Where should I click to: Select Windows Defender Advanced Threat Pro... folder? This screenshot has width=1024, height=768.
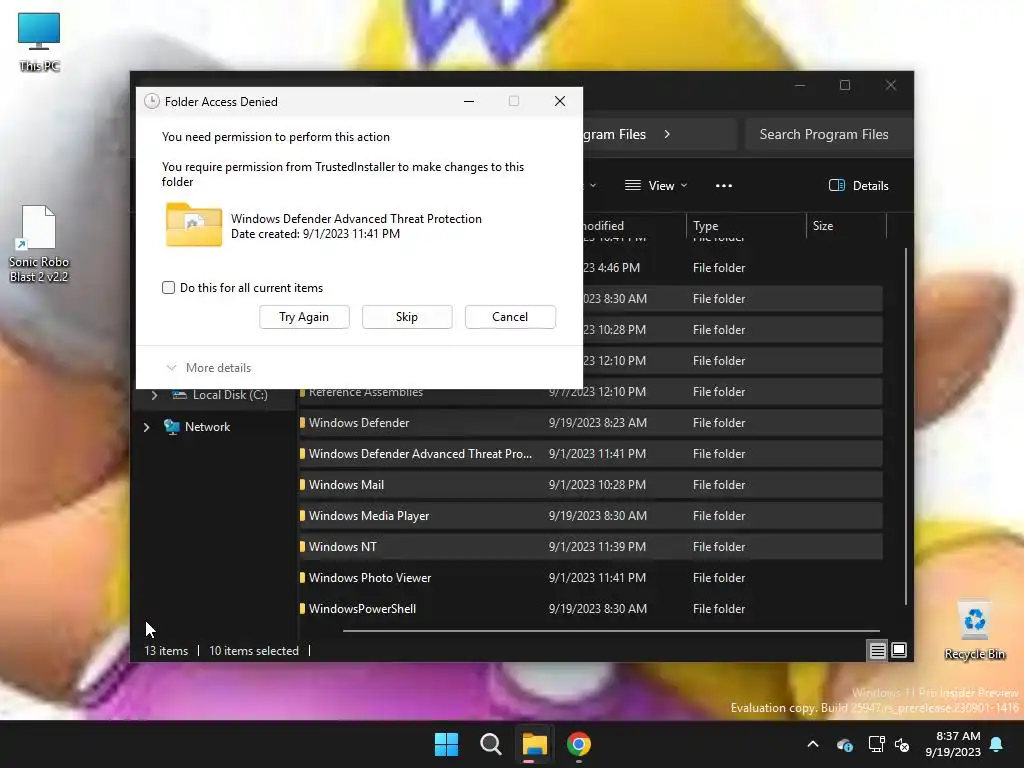click(590, 454)
